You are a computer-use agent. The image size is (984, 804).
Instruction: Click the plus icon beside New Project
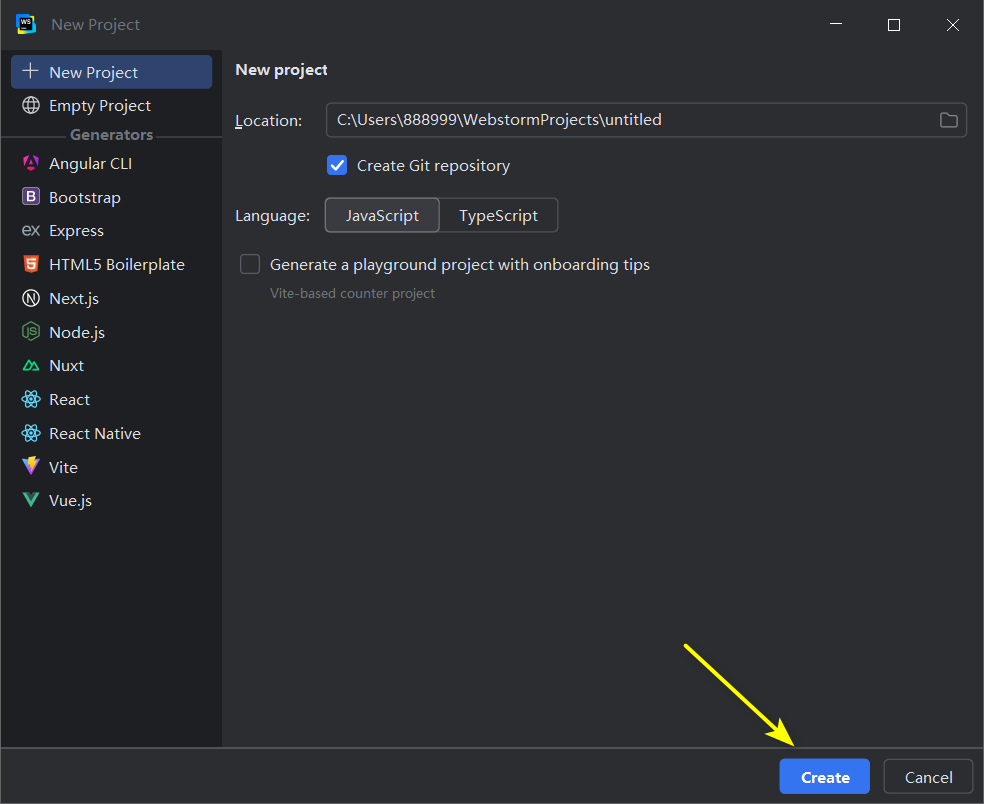tap(30, 71)
